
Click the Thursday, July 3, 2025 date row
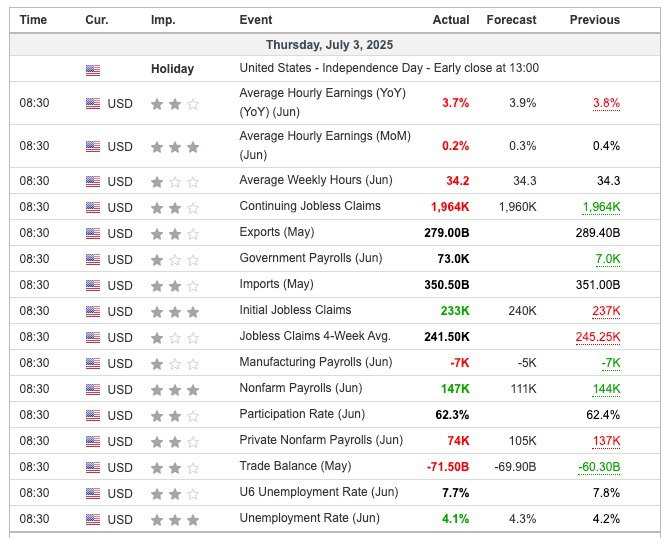click(x=332, y=45)
